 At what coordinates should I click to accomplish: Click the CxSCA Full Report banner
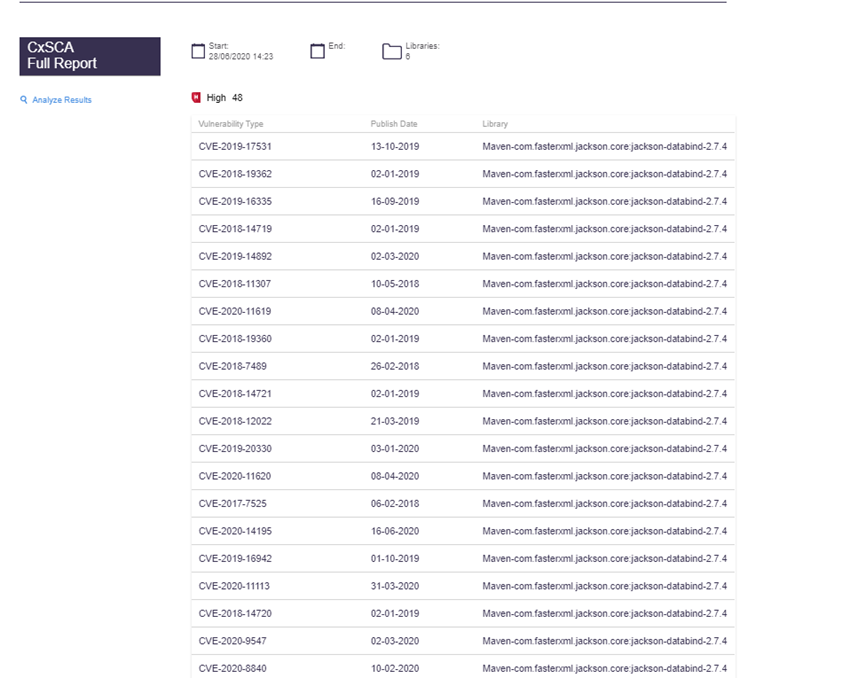point(90,56)
